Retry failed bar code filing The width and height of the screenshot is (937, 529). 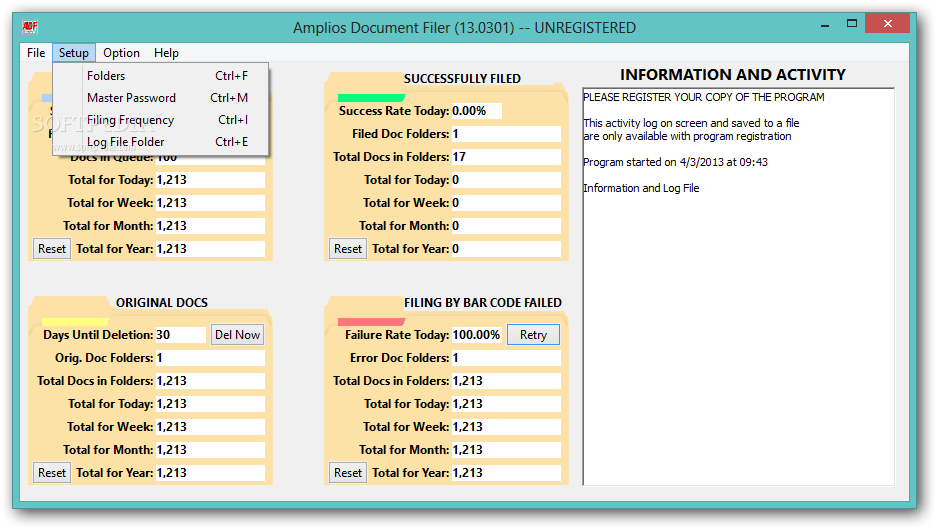(x=533, y=335)
